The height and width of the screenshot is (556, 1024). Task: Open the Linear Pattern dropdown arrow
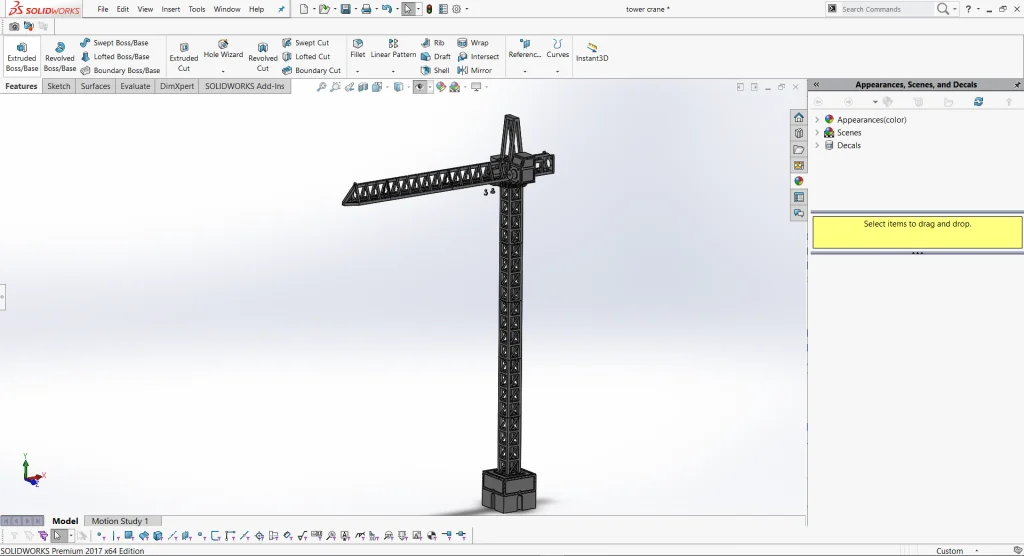(x=393, y=71)
